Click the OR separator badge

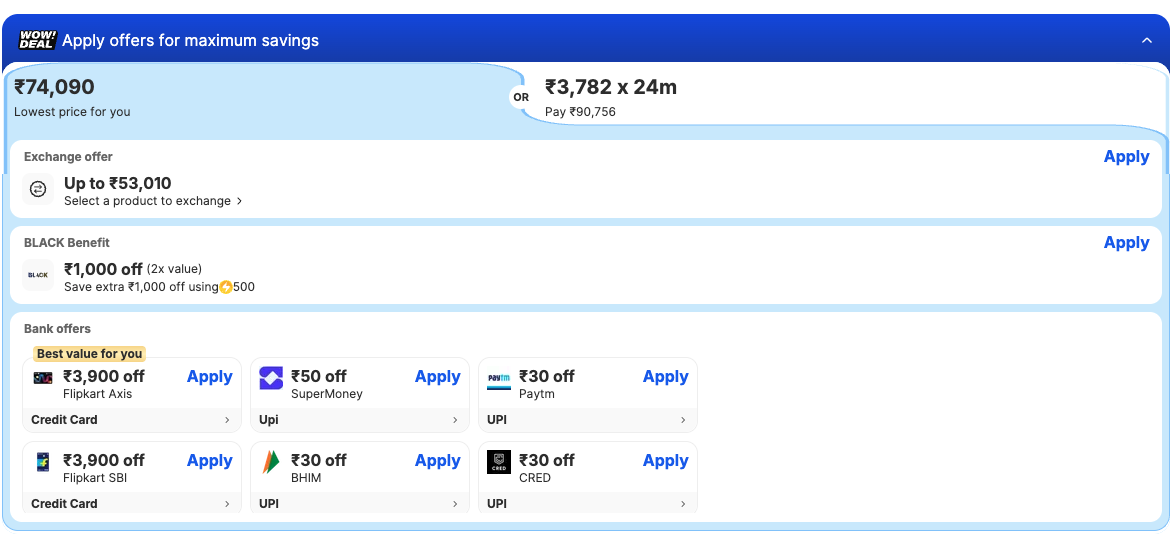[521, 97]
